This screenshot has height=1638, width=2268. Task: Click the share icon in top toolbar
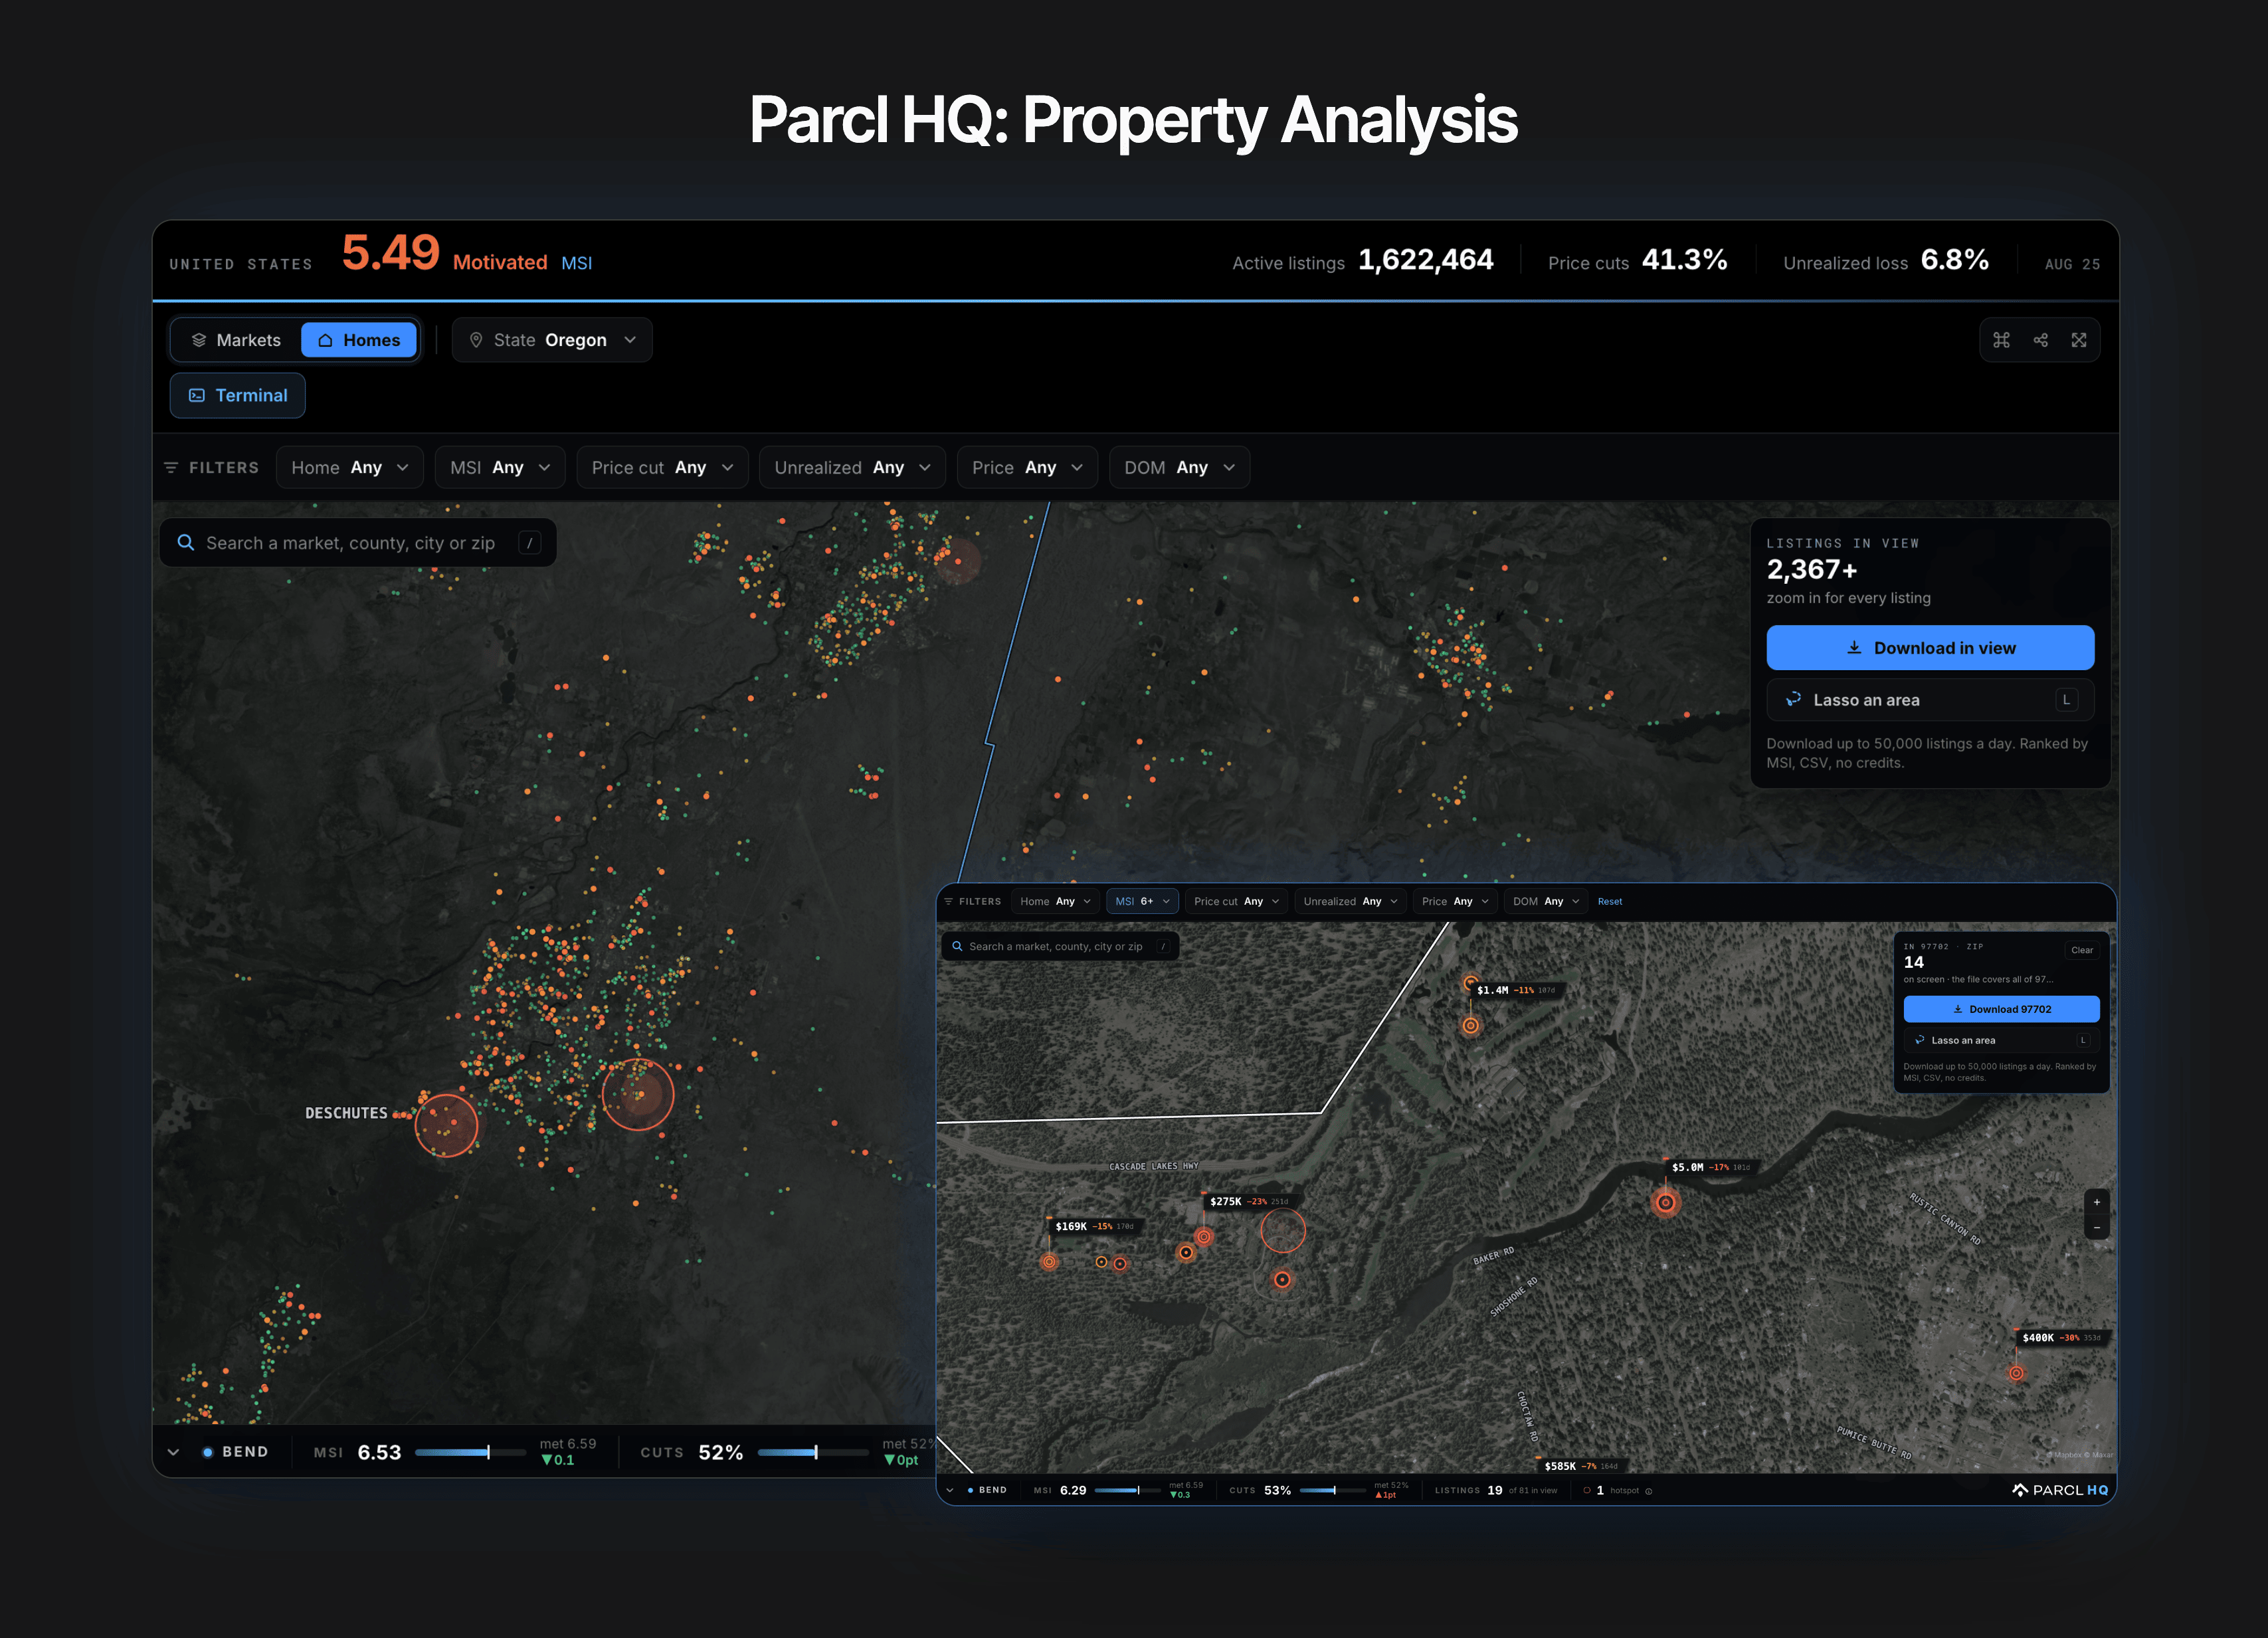2040,340
